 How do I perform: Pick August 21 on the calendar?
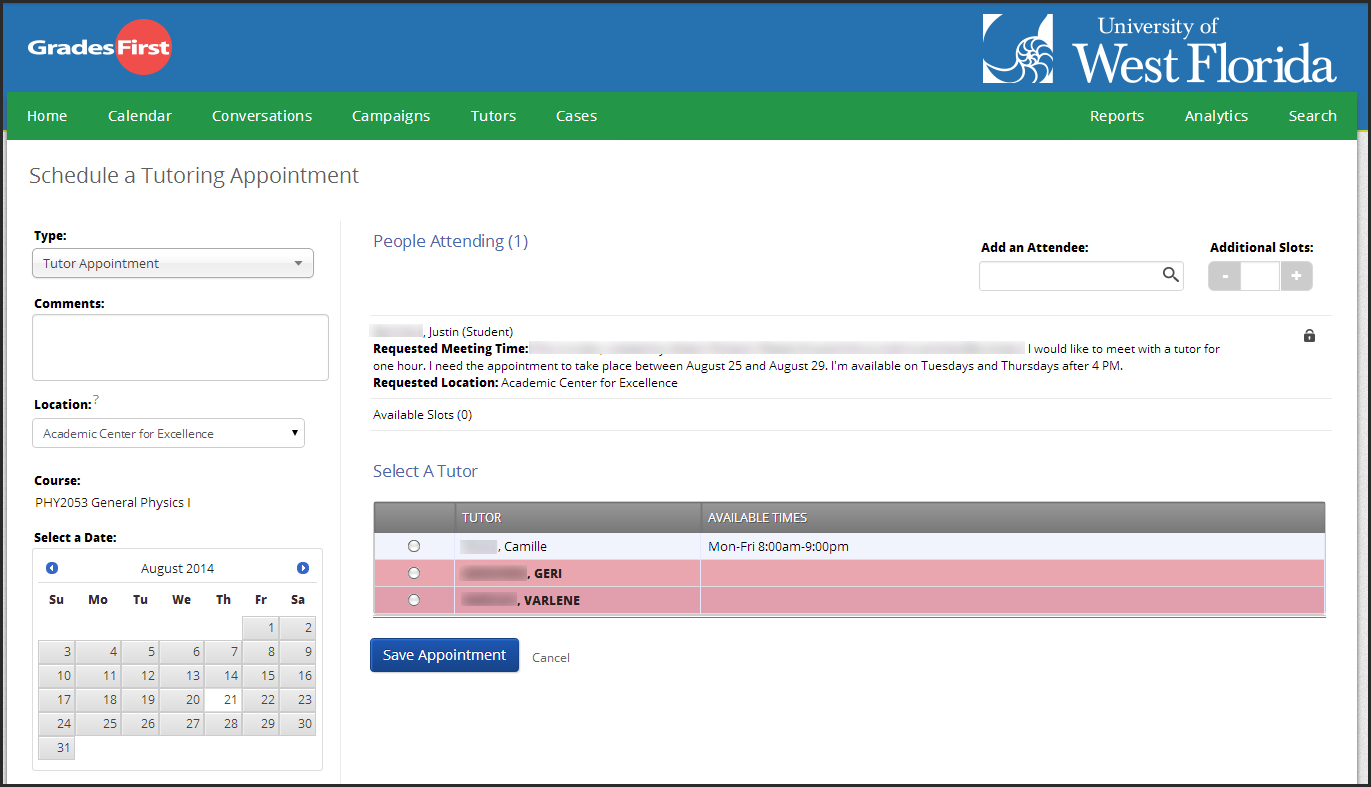(x=223, y=699)
